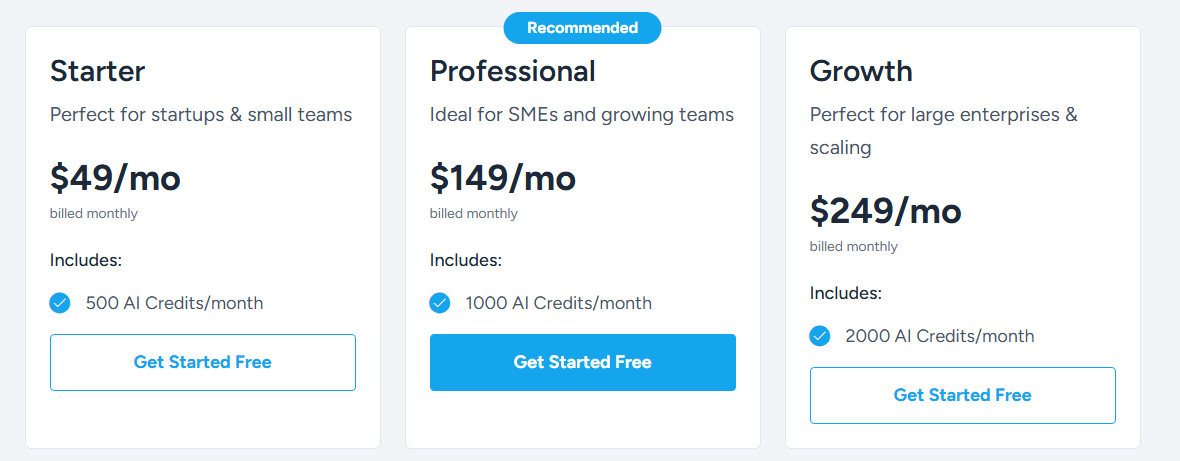Image resolution: width=1180 pixels, height=461 pixels.
Task: Click the checkmark icon beside 2000 AI Credits
Action: point(820,336)
